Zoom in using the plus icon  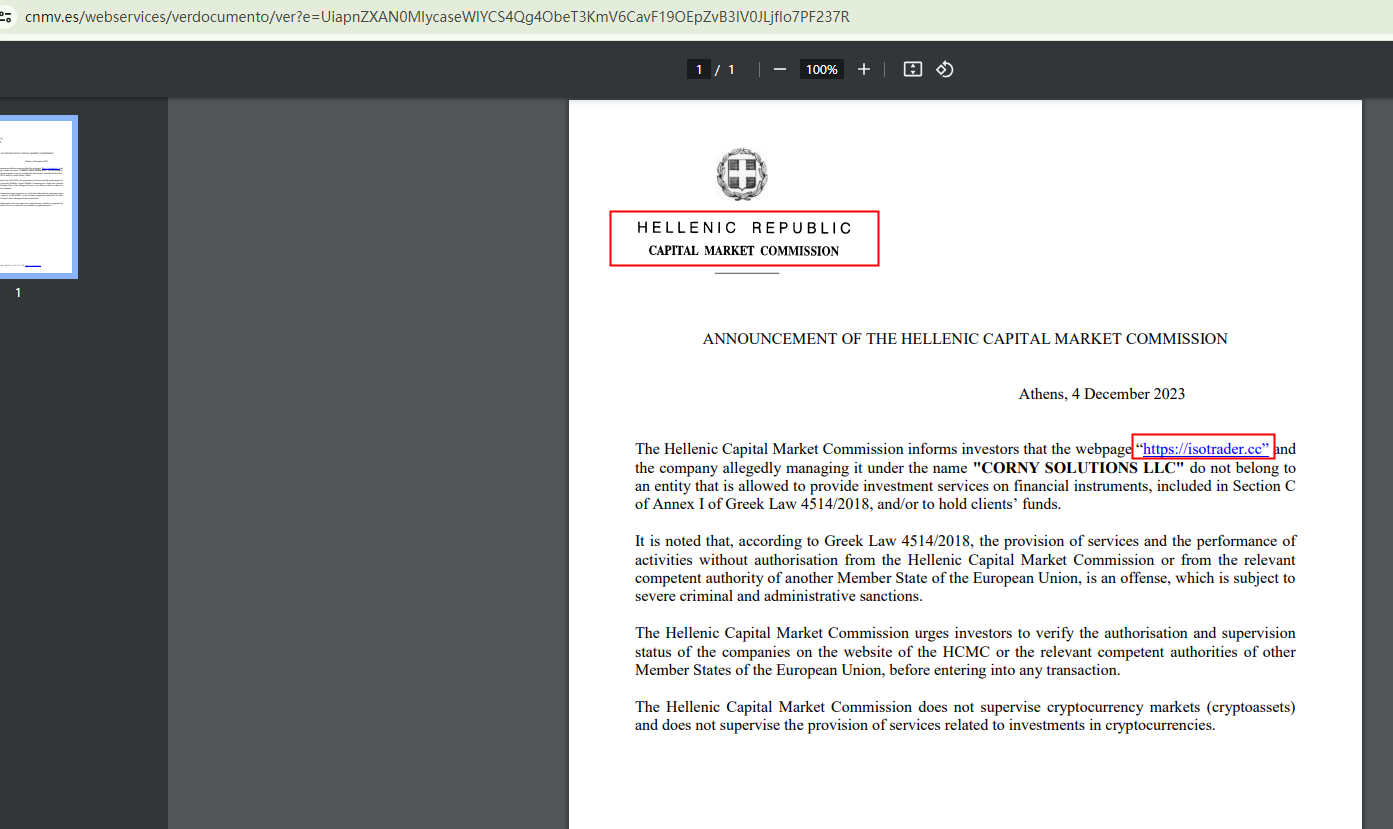pyautogui.click(x=863, y=69)
